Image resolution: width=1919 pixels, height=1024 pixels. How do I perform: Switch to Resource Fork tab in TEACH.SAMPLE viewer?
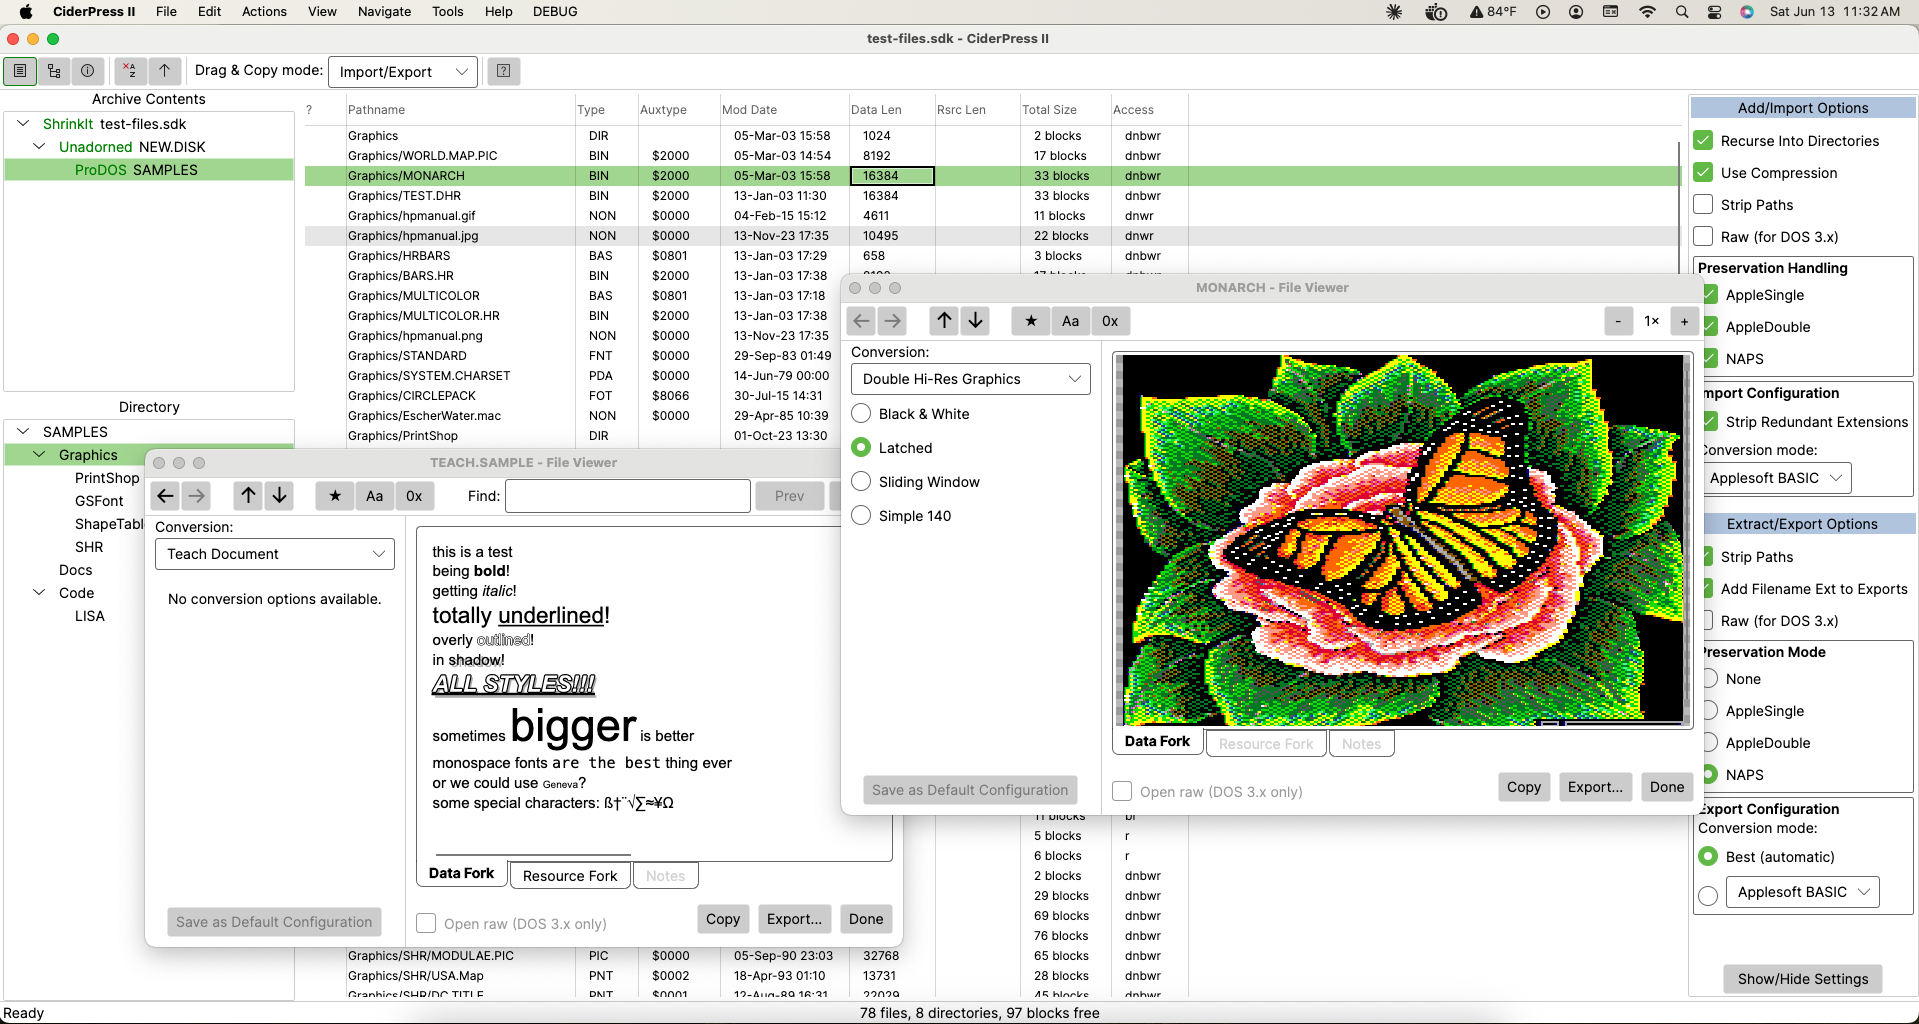tap(570, 876)
